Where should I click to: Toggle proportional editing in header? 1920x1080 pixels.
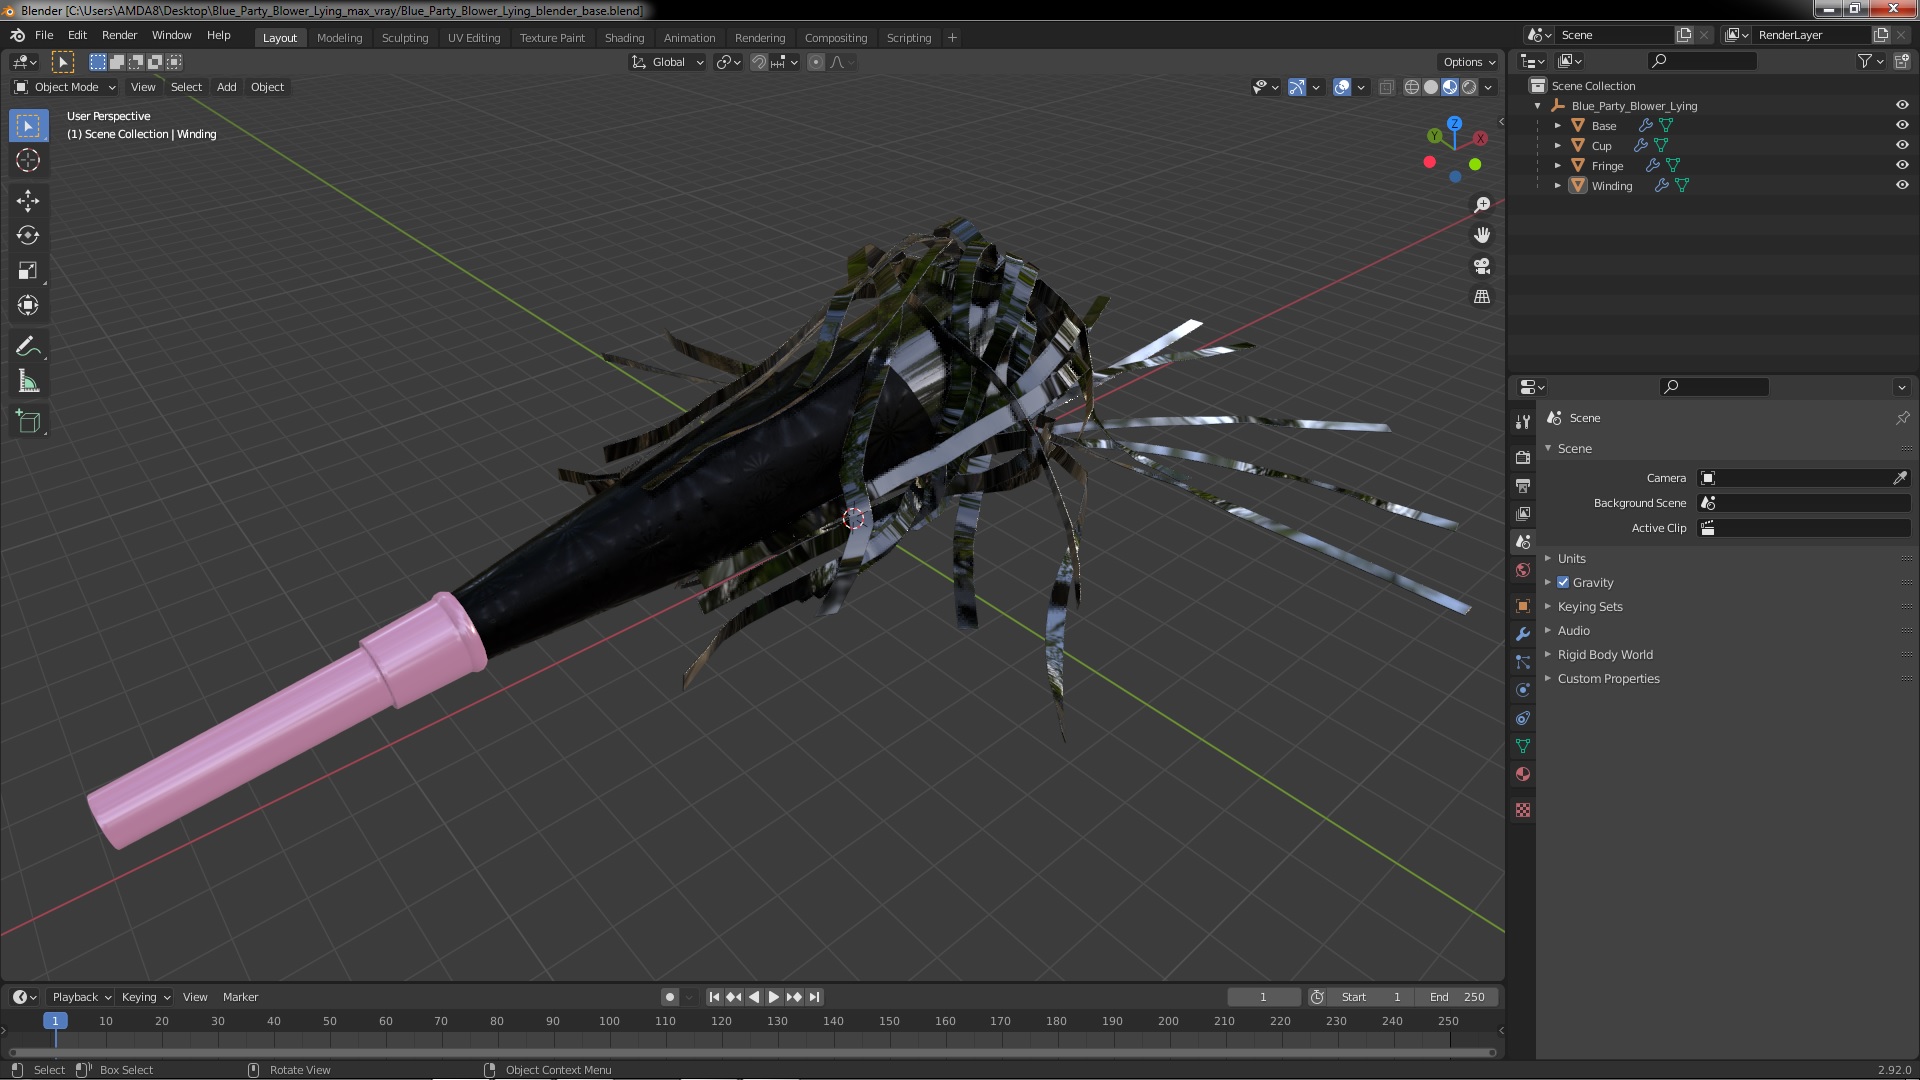pyautogui.click(x=816, y=62)
